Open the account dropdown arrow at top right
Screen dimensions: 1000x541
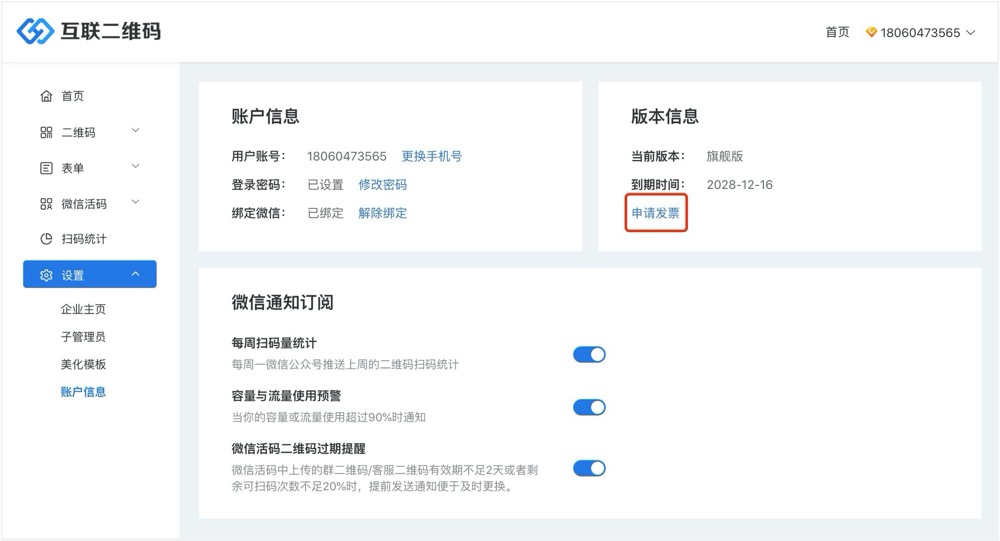point(971,33)
